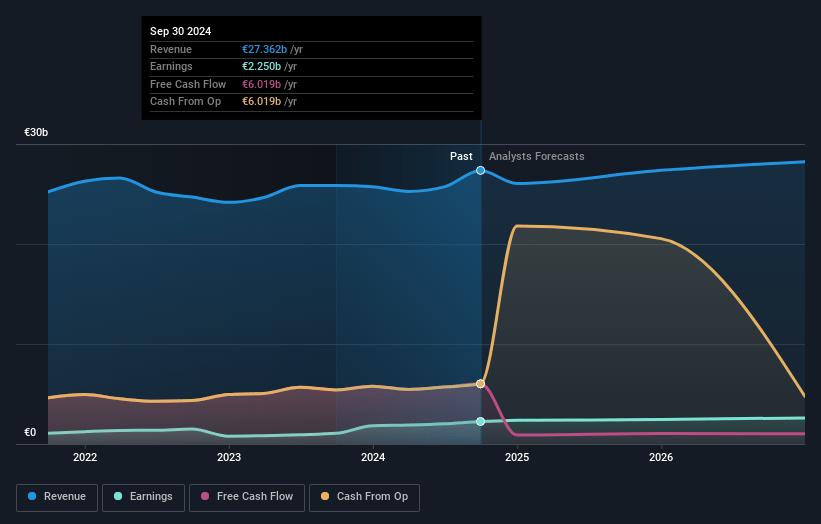This screenshot has width=821, height=524.
Task: Click the Revenue row label in tooltip
Action: click(x=171, y=49)
